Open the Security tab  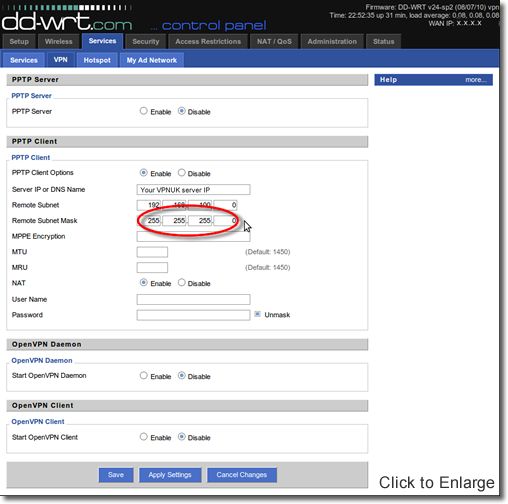tap(146, 42)
